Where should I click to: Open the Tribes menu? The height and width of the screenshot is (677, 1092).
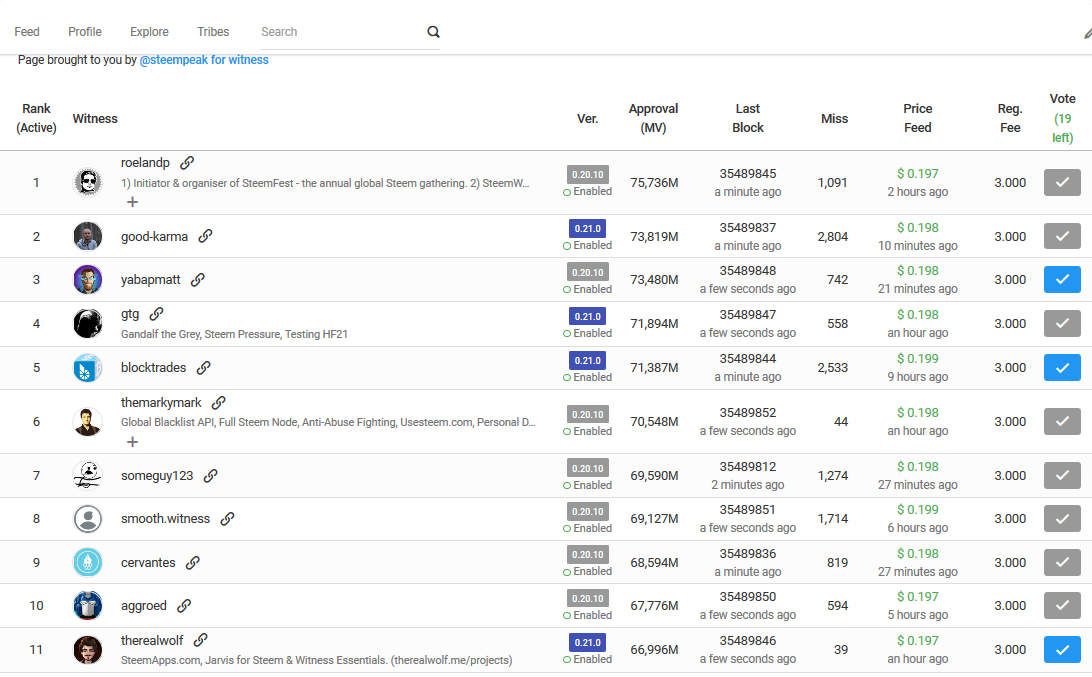[213, 32]
